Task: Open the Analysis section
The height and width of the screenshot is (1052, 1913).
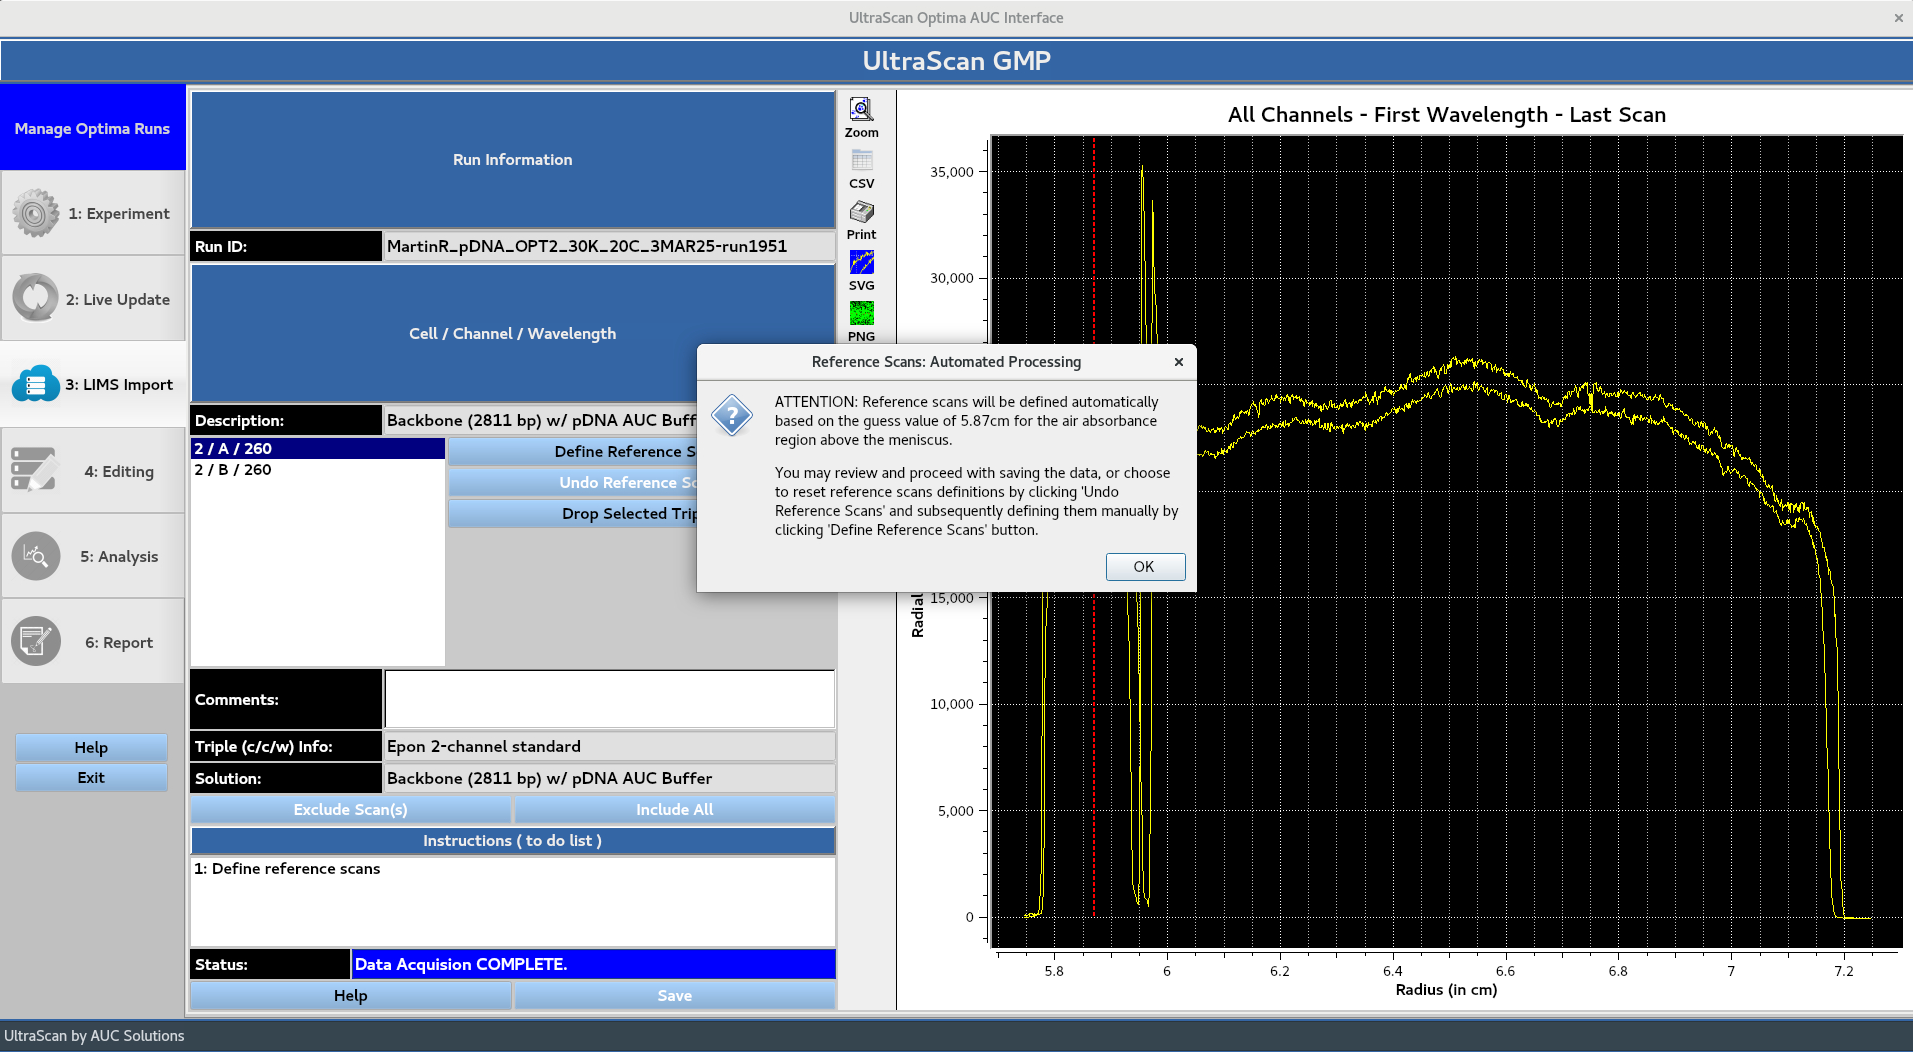Action: [x=93, y=556]
